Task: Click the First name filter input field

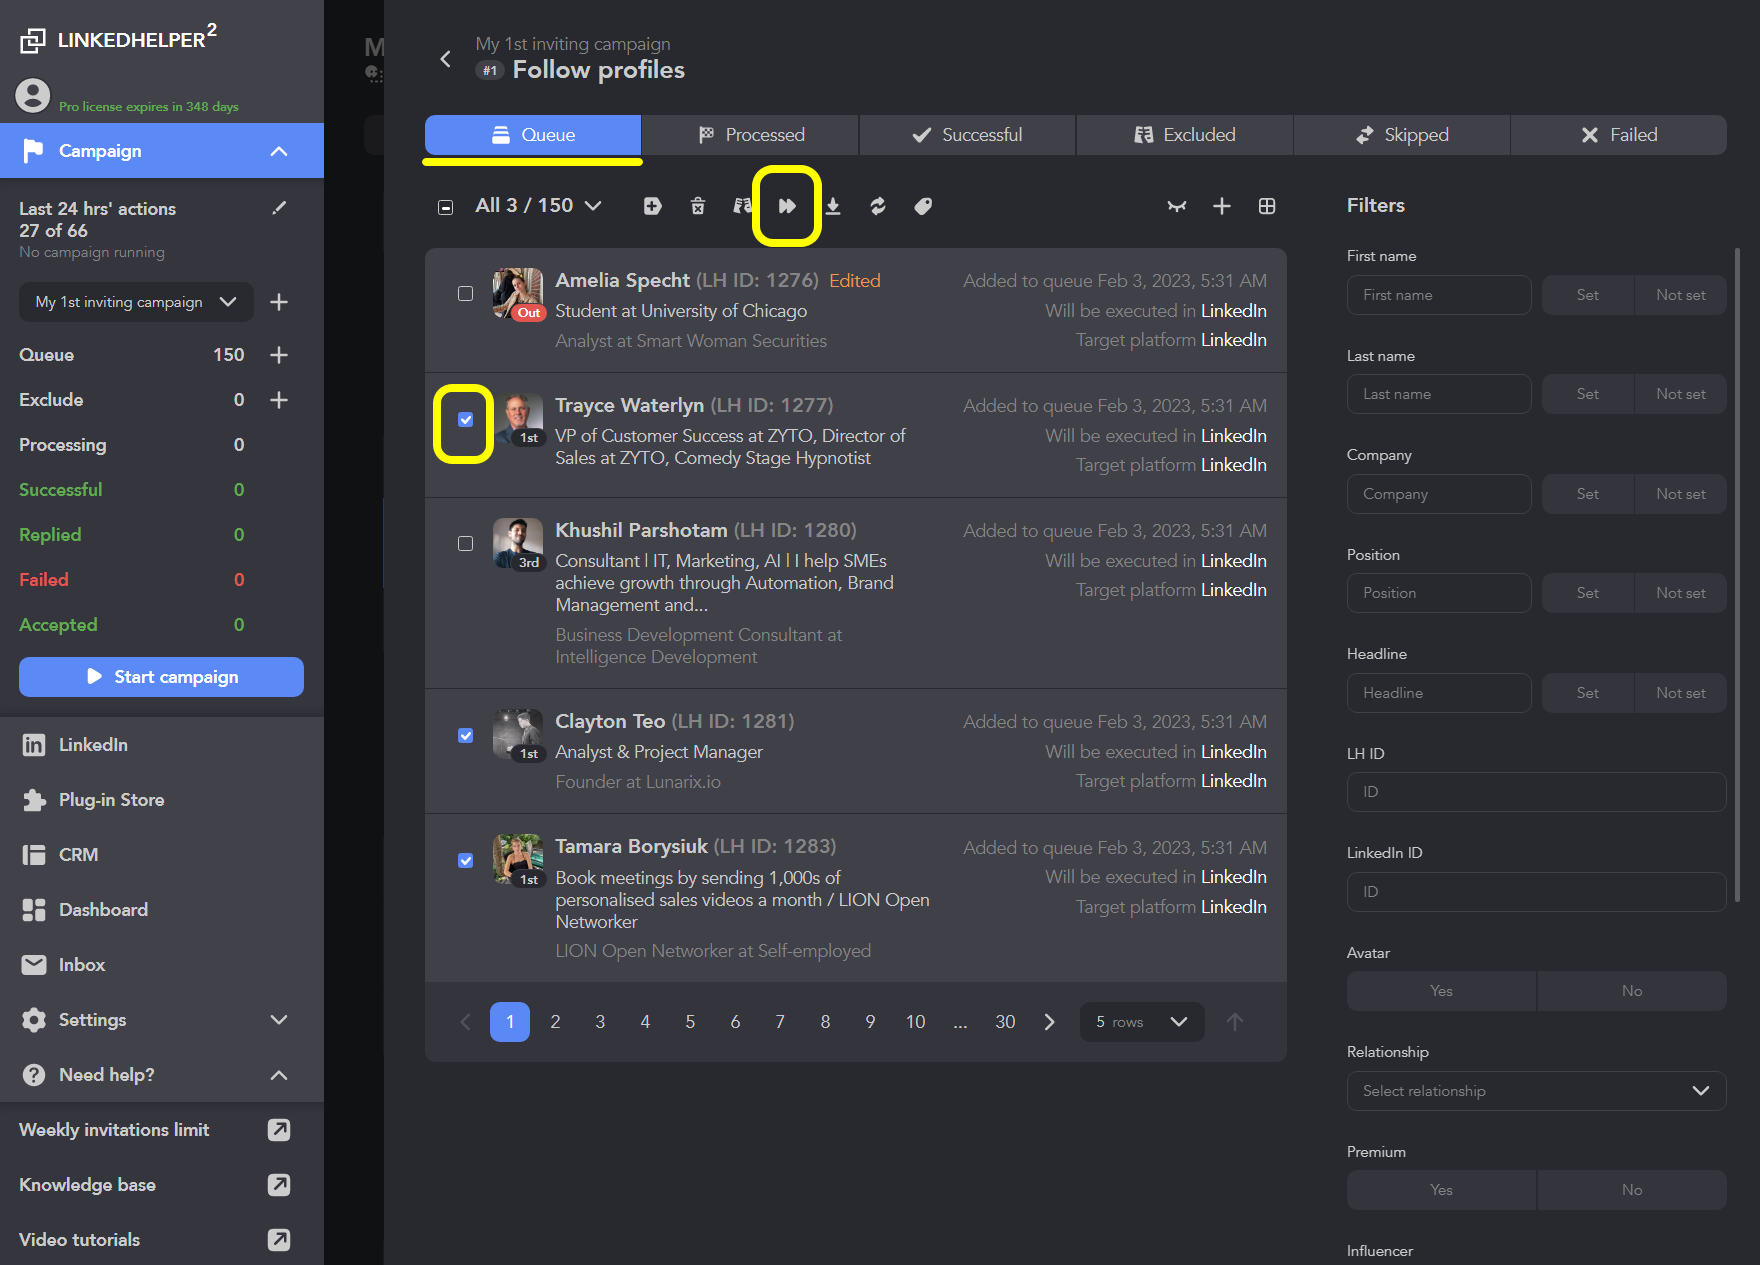Action: coord(1438,295)
